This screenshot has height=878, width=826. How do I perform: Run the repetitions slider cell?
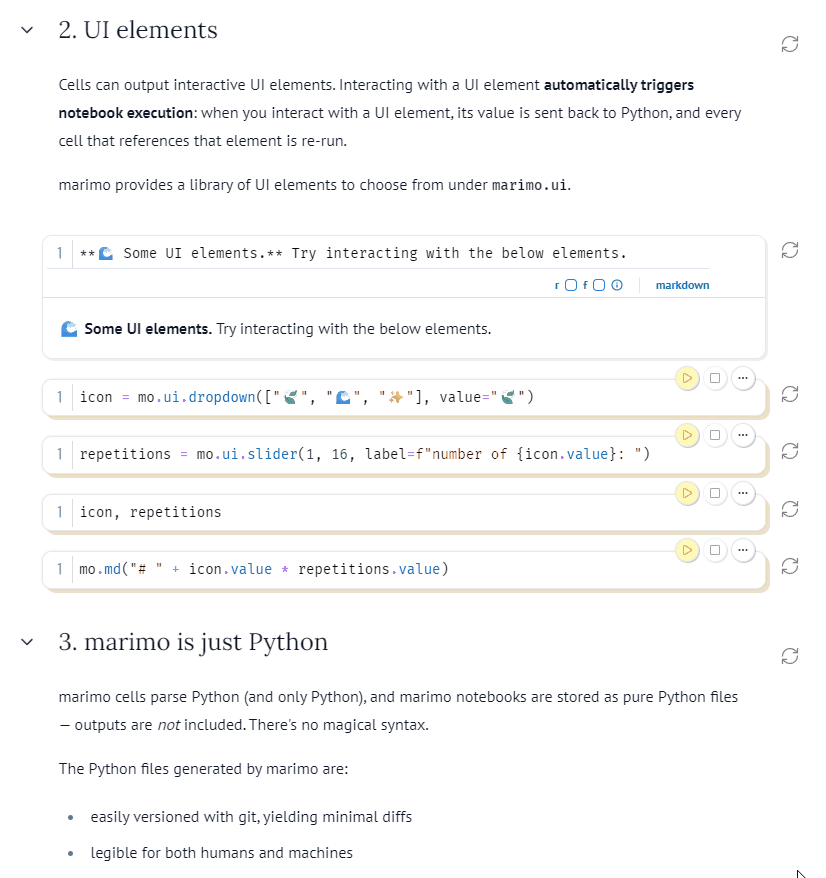687,435
